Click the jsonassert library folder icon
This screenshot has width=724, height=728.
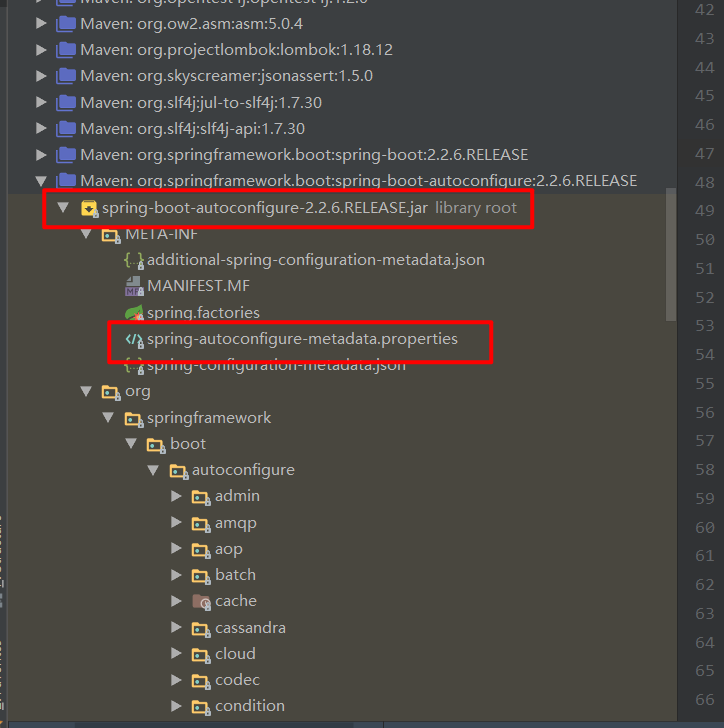tap(65, 76)
